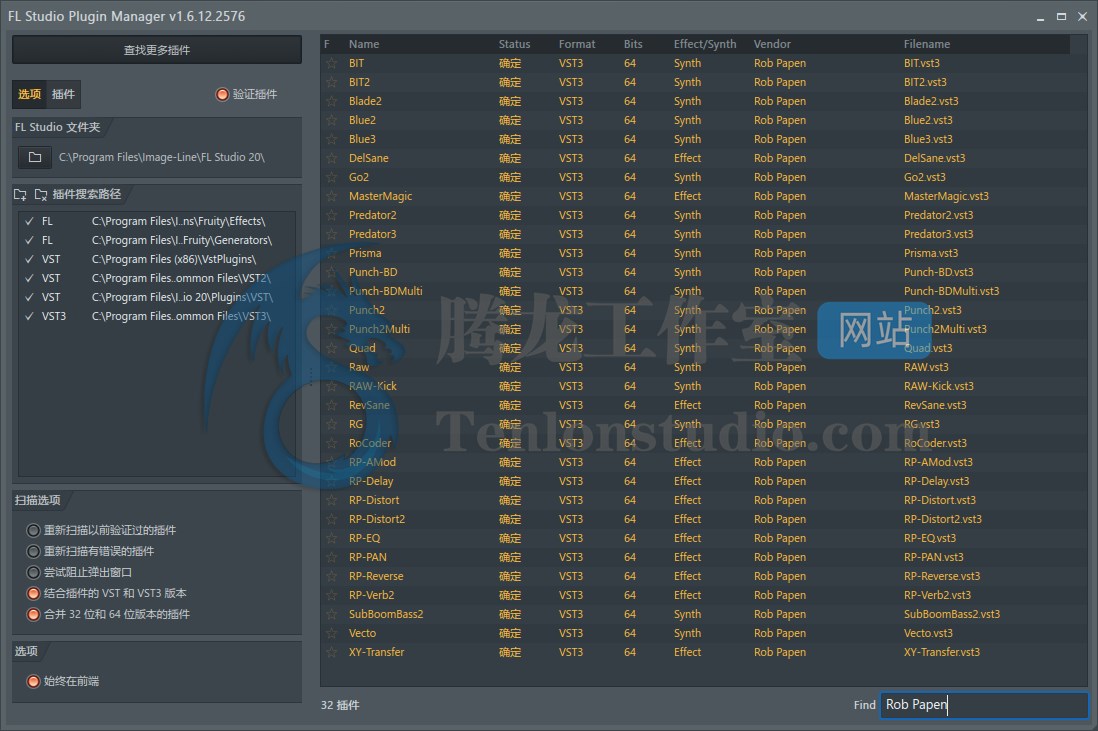The height and width of the screenshot is (731, 1098).
Task: Toggle favorite star on Blade2 row
Action: click(331, 101)
